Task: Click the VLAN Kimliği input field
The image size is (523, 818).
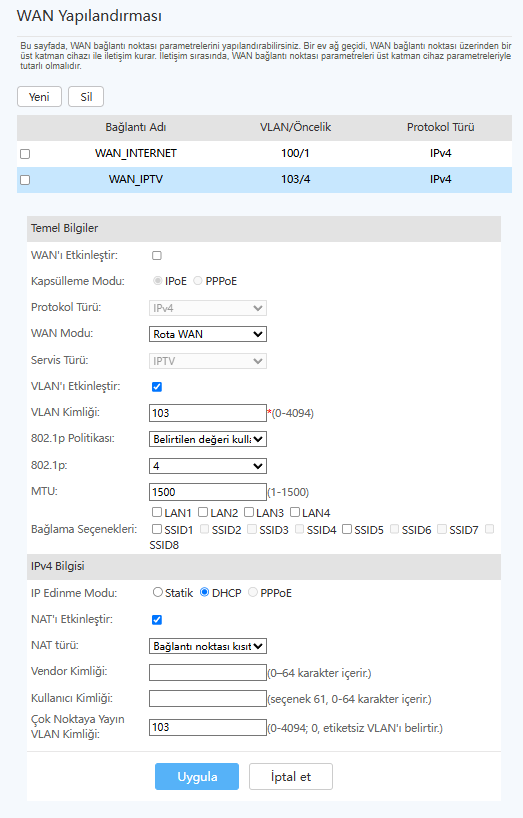Action: tap(208, 413)
